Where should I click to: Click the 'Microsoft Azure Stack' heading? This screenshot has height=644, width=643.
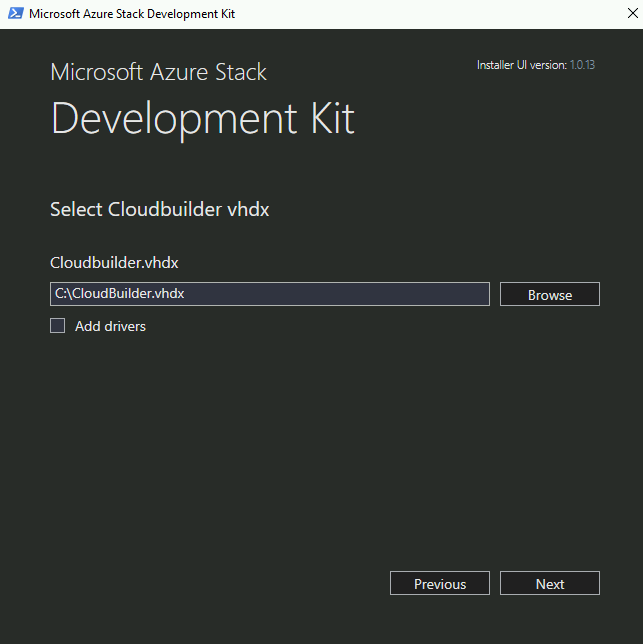tap(158, 72)
